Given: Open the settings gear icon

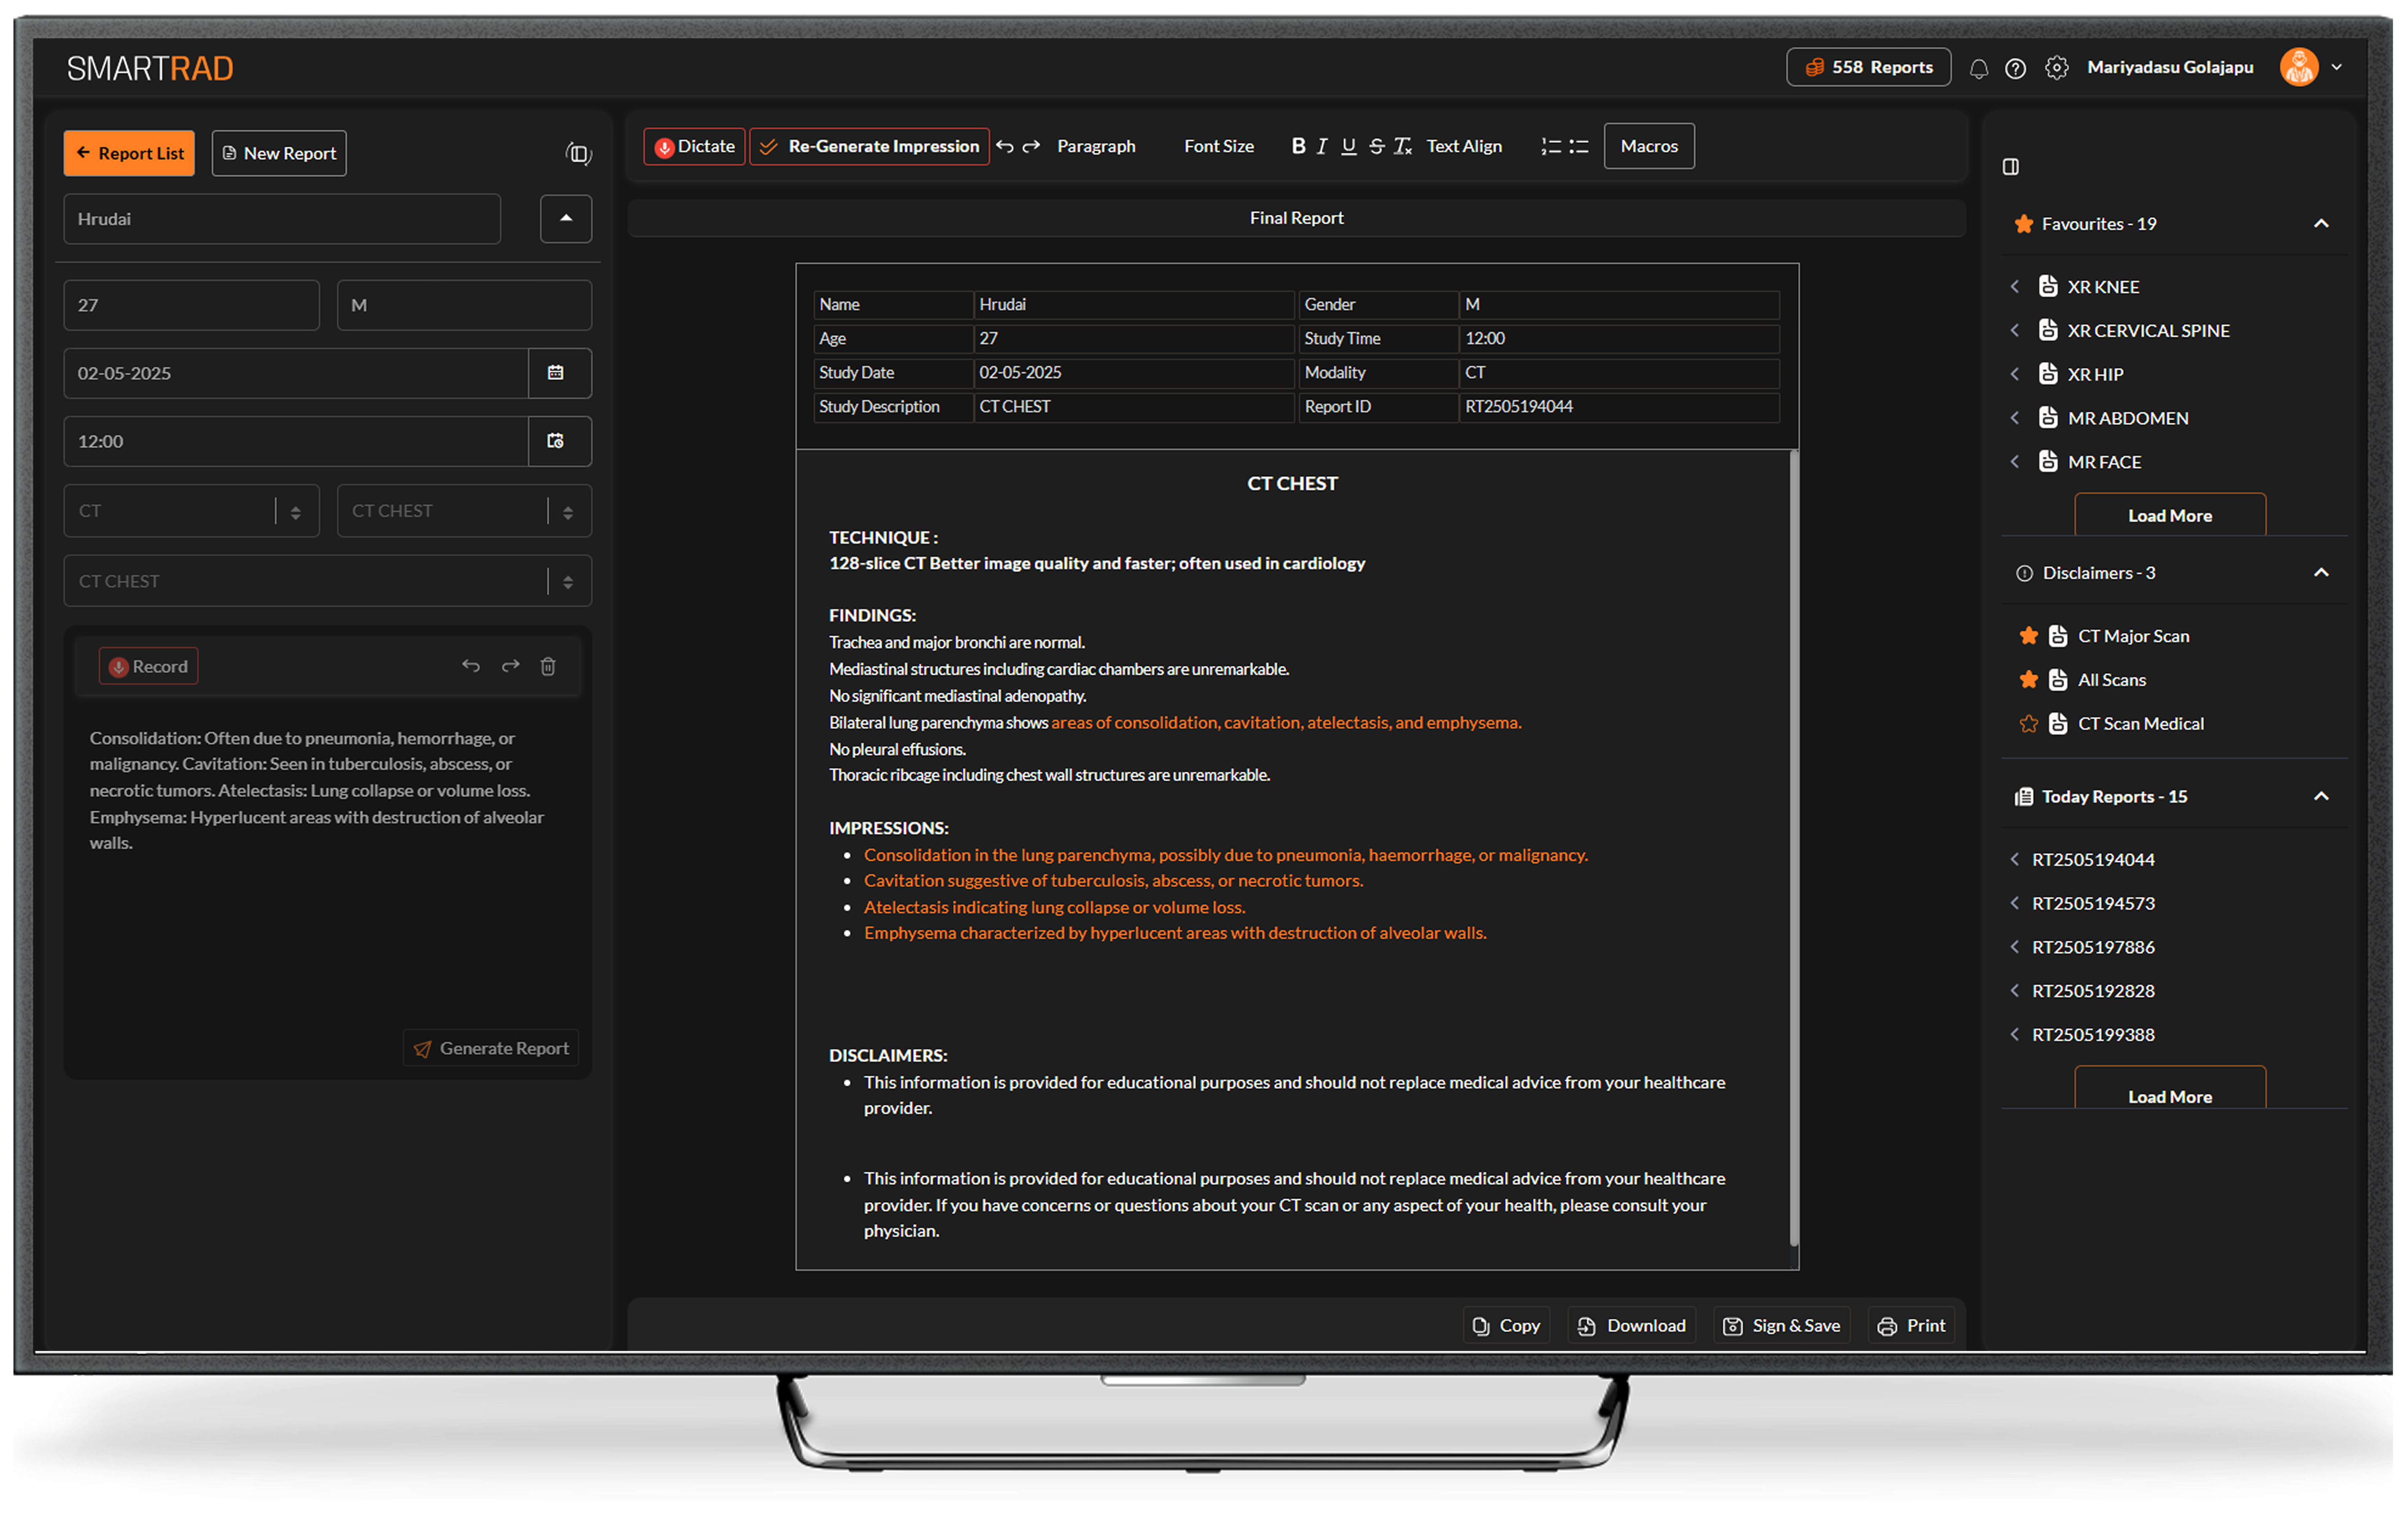Looking at the screenshot, I should (2057, 67).
